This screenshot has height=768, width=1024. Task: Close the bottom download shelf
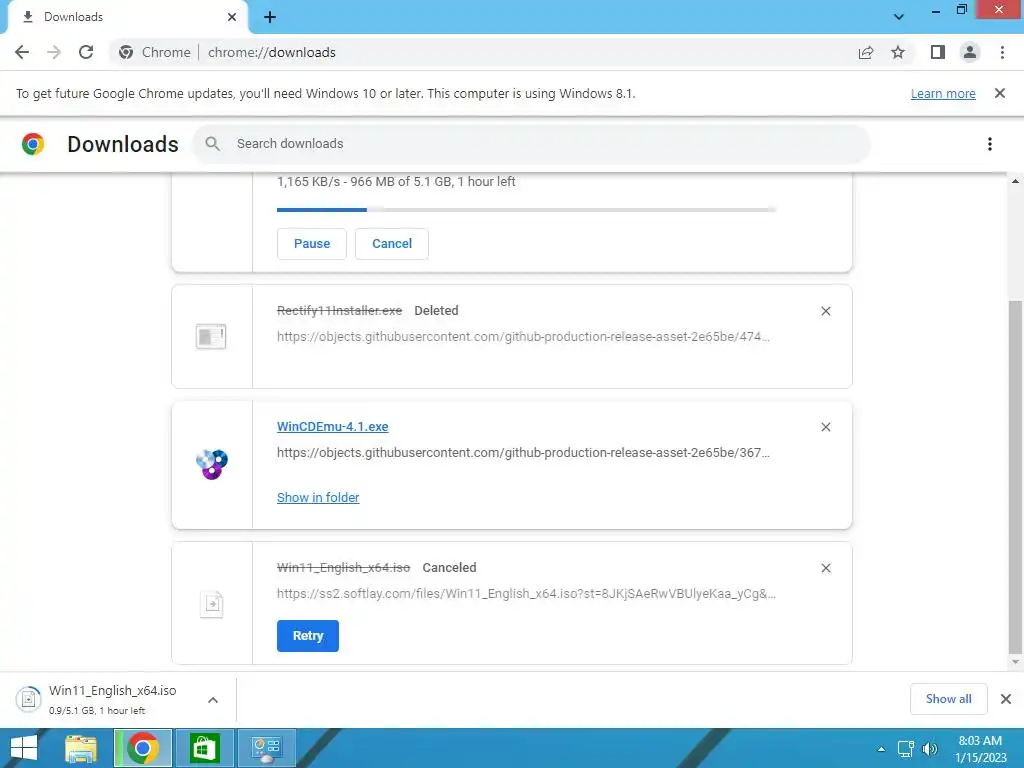pos(1006,699)
